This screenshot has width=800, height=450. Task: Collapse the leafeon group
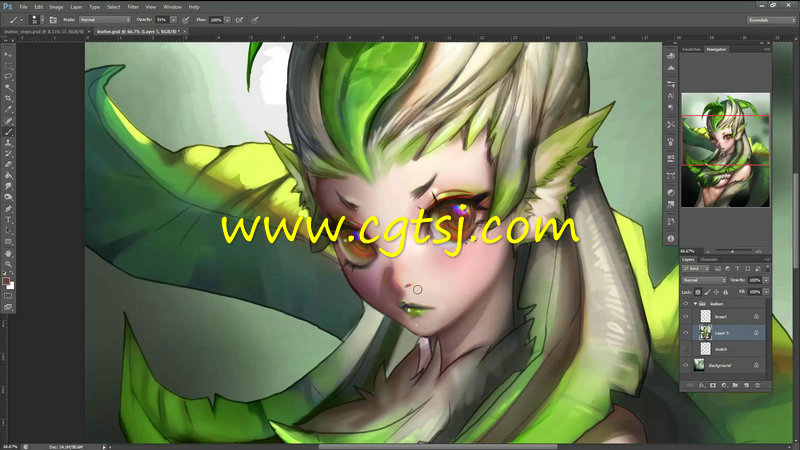pyautogui.click(x=695, y=304)
